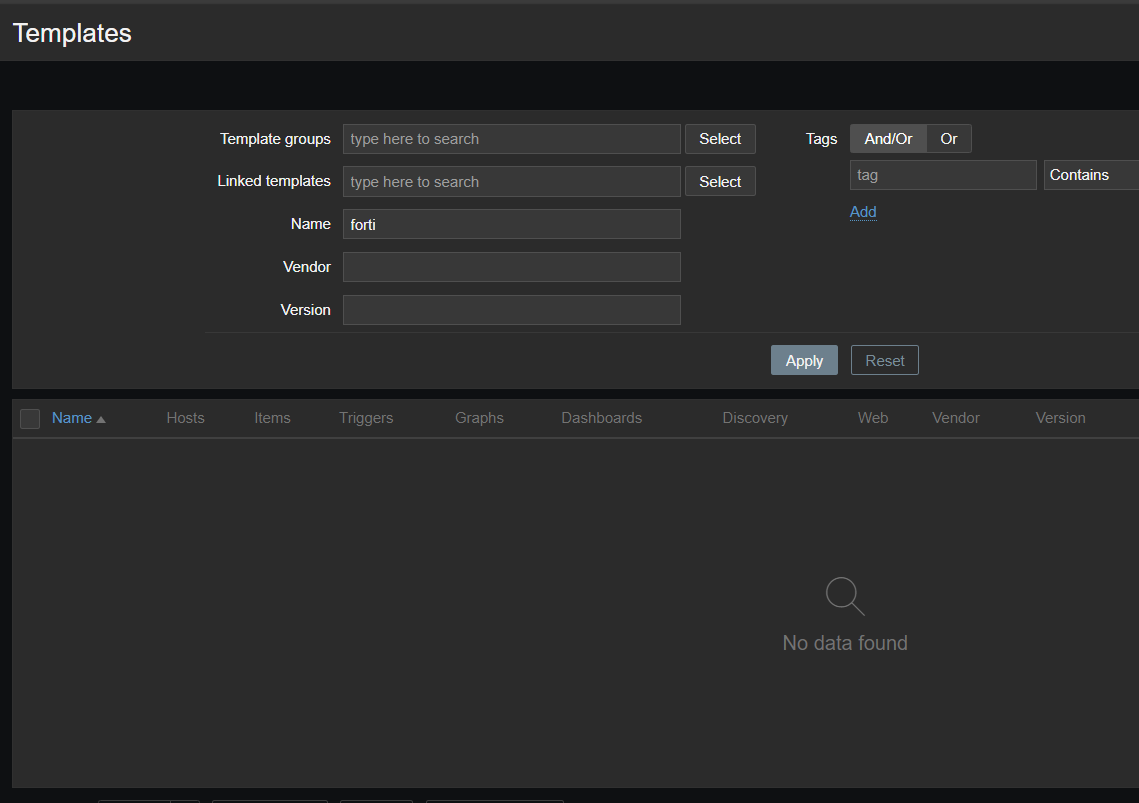The width and height of the screenshot is (1139, 803).
Task: Switch tag evaluation to And/Or
Action: pos(888,139)
